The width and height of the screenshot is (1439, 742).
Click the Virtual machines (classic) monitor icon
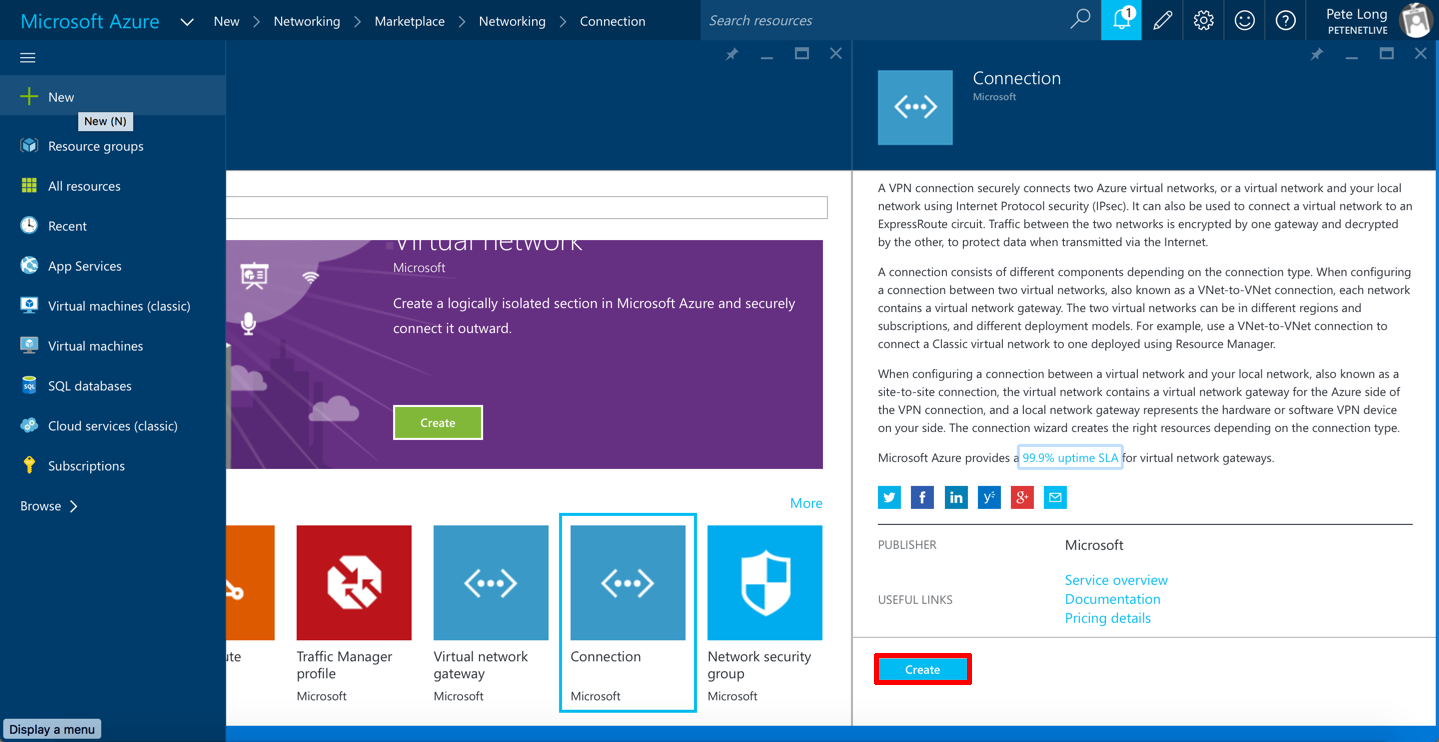click(29, 306)
